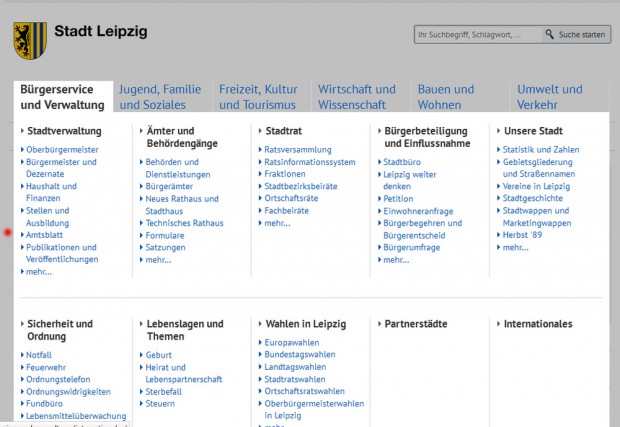Open the Fundbüro link
Viewport: 620px width, 427px height.
(x=44, y=404)
